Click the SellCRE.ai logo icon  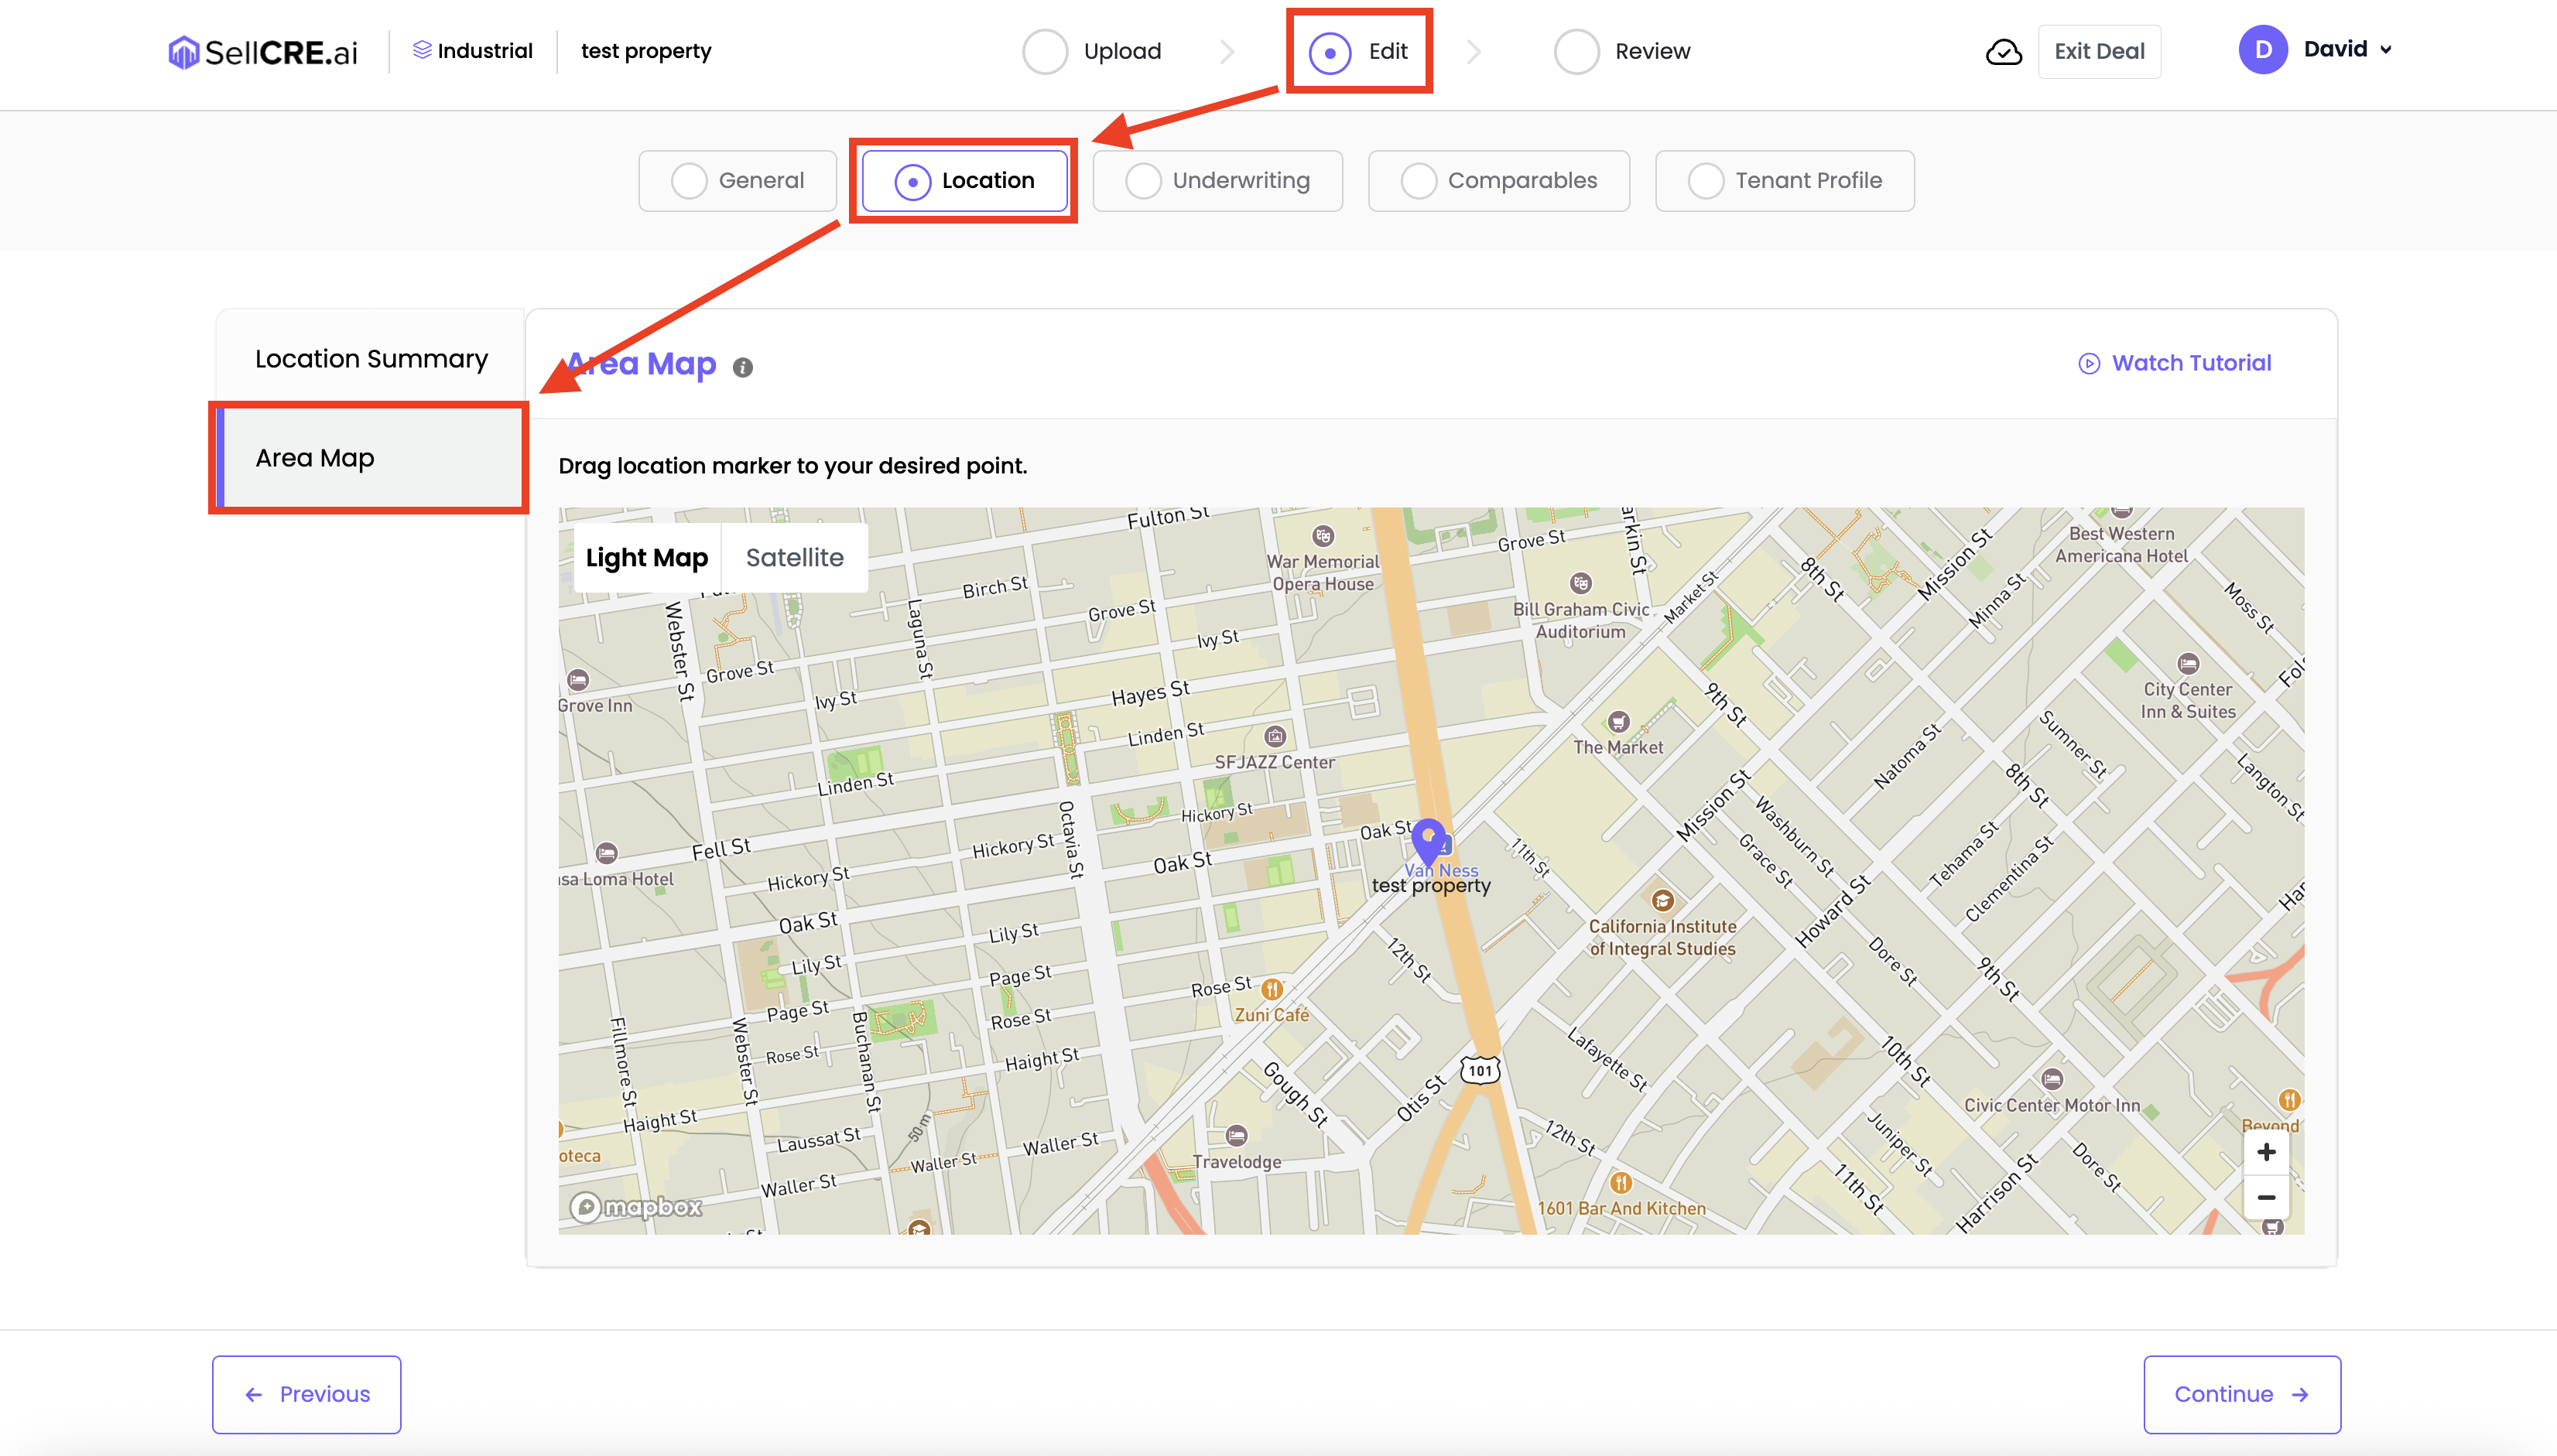click(183, 52)
